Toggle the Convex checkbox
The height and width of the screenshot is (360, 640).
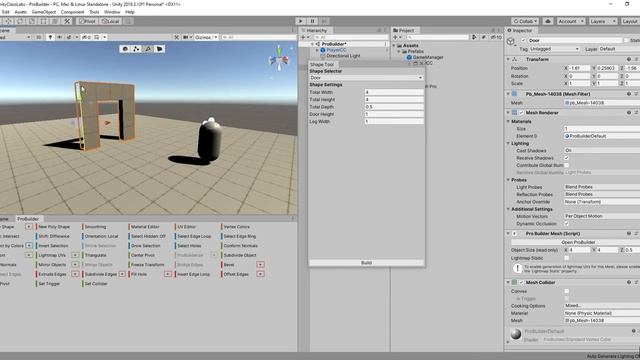(x=567, y=291)
